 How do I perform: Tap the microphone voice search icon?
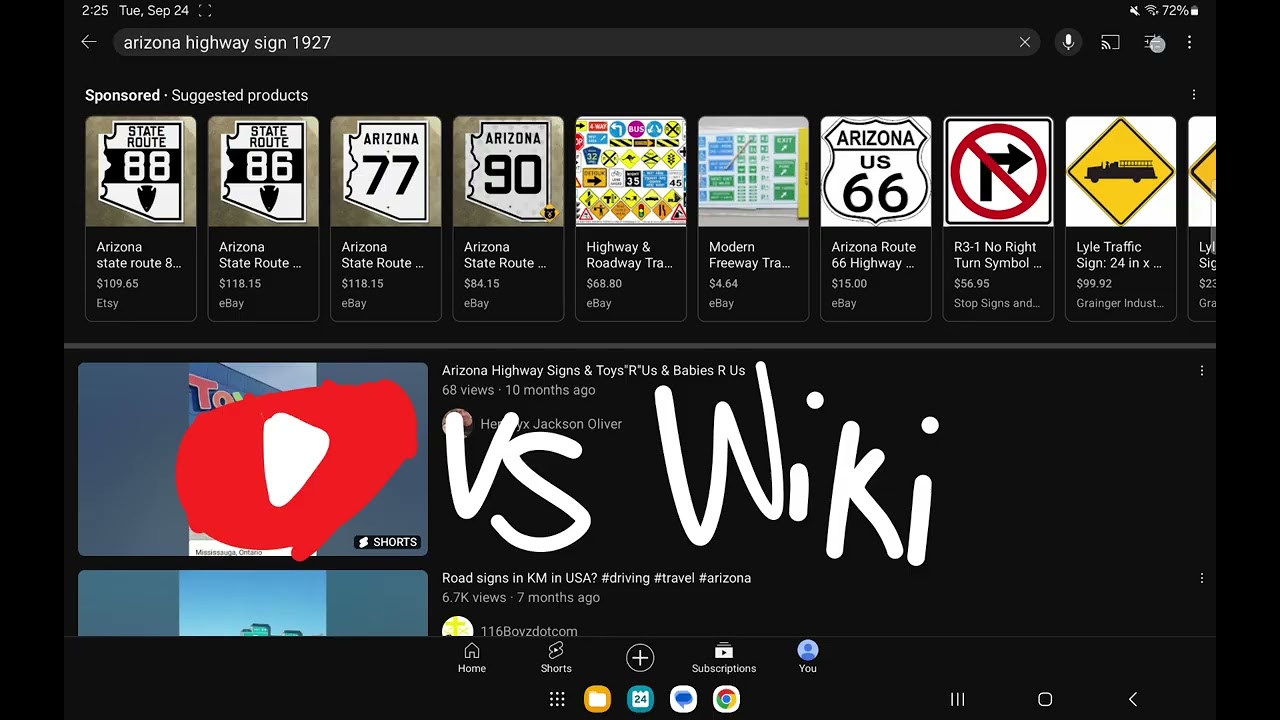(x=1068, y=42)
